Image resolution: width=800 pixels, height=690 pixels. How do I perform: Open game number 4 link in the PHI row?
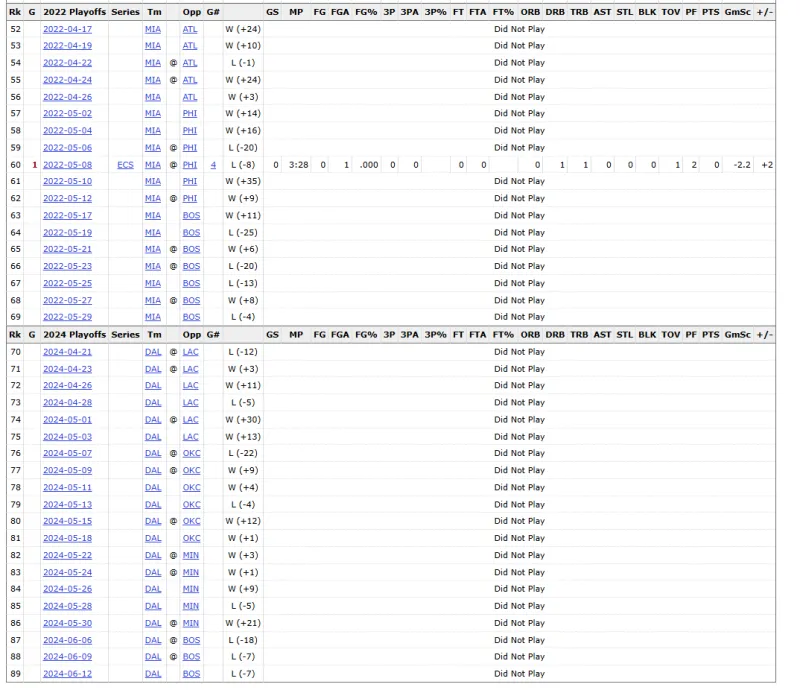pyautogui.click(x=212, y=164)
